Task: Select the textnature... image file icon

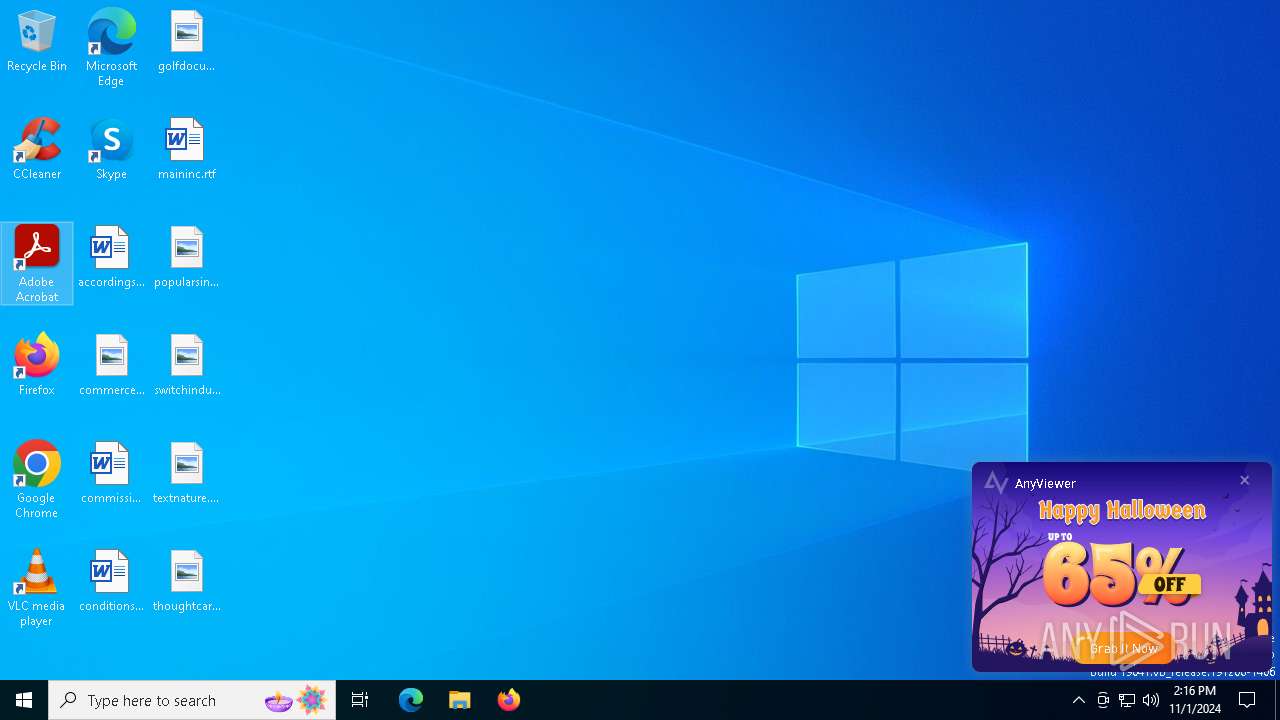Action: pyautogui.click(x=186, y=473)
